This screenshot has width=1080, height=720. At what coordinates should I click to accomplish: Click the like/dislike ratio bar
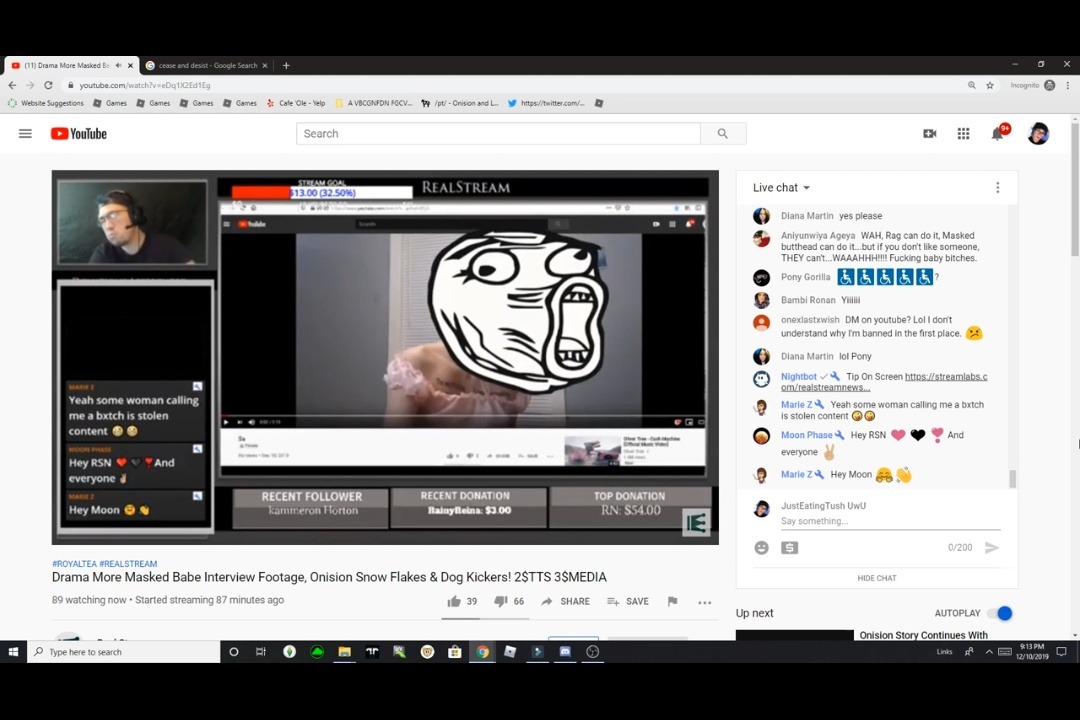click(x=485, y=619)
